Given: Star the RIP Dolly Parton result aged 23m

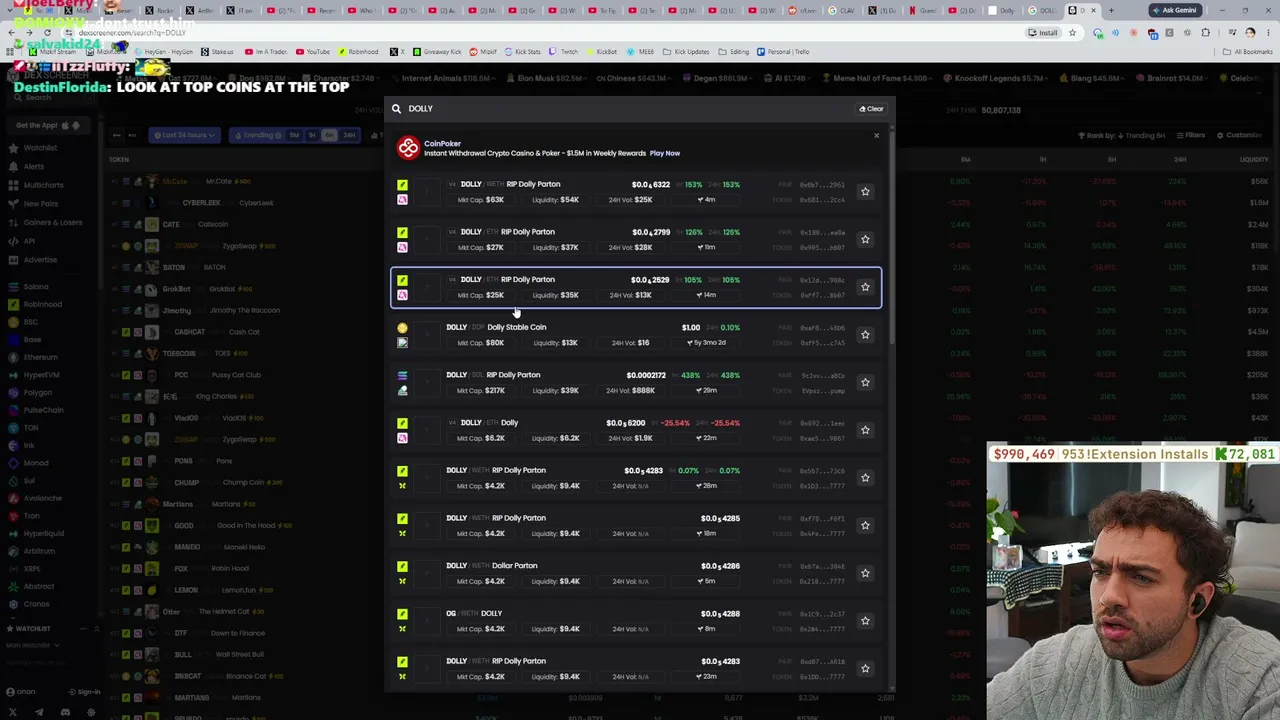Looking at the screenshot, I should (x=865, y=668).
